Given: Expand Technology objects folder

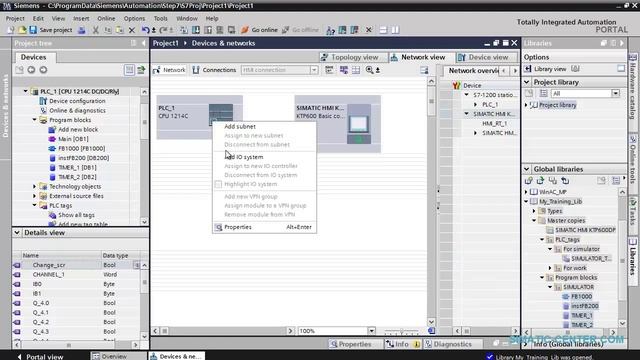Looking at the screenshot, I should [35, 187].
